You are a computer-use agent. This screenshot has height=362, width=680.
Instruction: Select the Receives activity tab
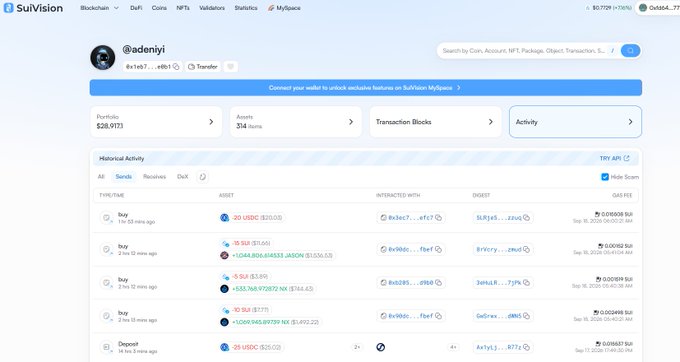tap(154, 177)
